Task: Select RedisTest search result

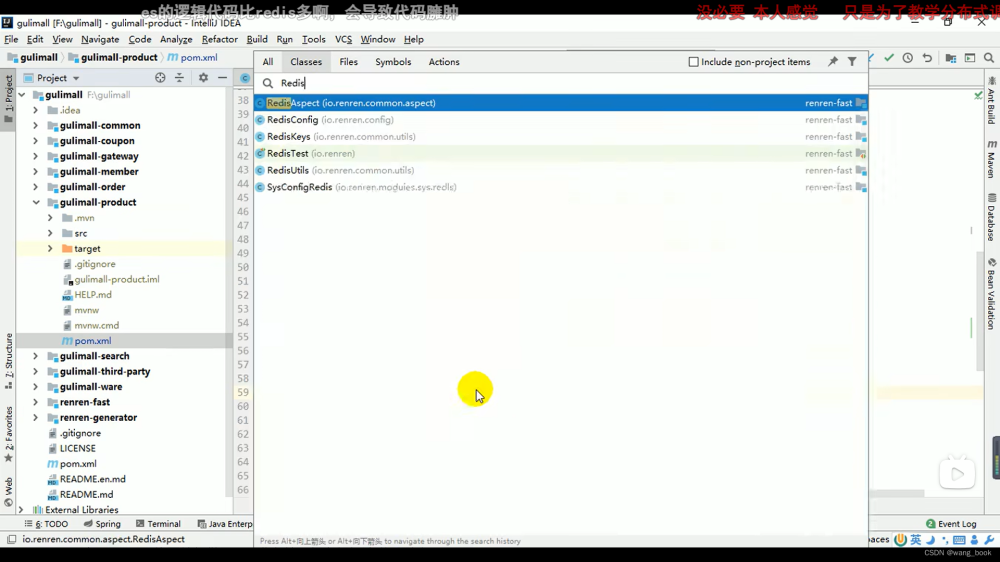Action: point(561,154)
